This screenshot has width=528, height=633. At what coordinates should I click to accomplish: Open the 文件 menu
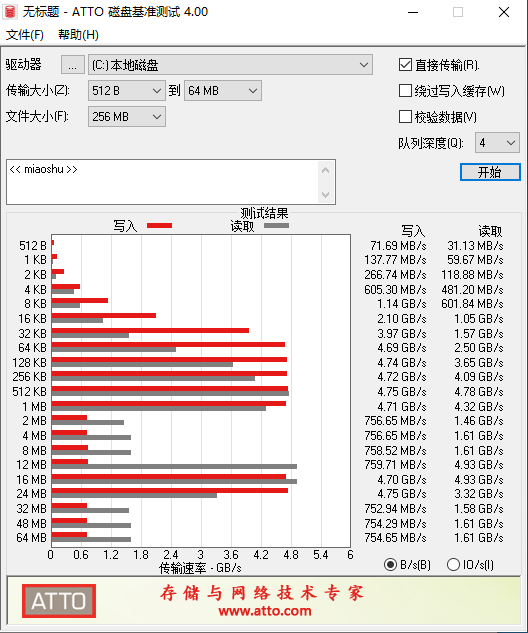tap(25, 35)
